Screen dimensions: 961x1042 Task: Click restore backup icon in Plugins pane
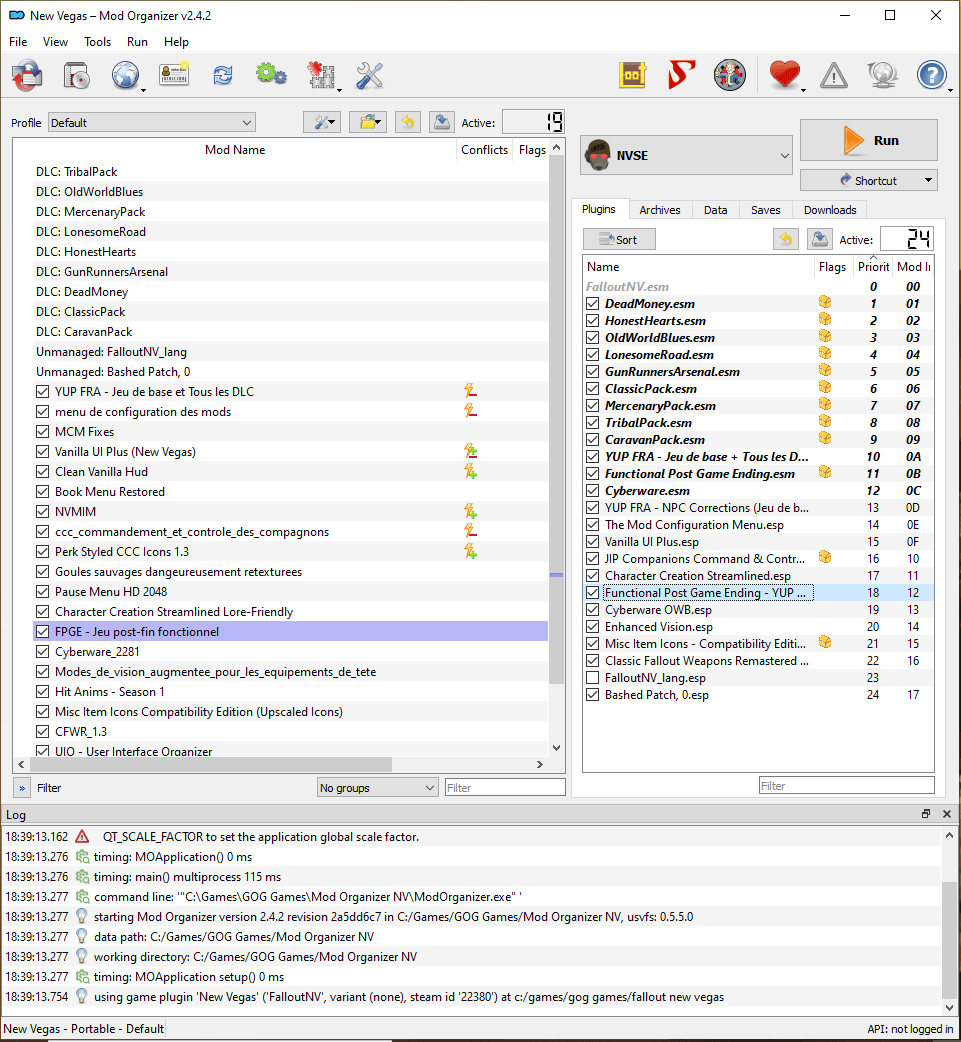coord(786,239)
